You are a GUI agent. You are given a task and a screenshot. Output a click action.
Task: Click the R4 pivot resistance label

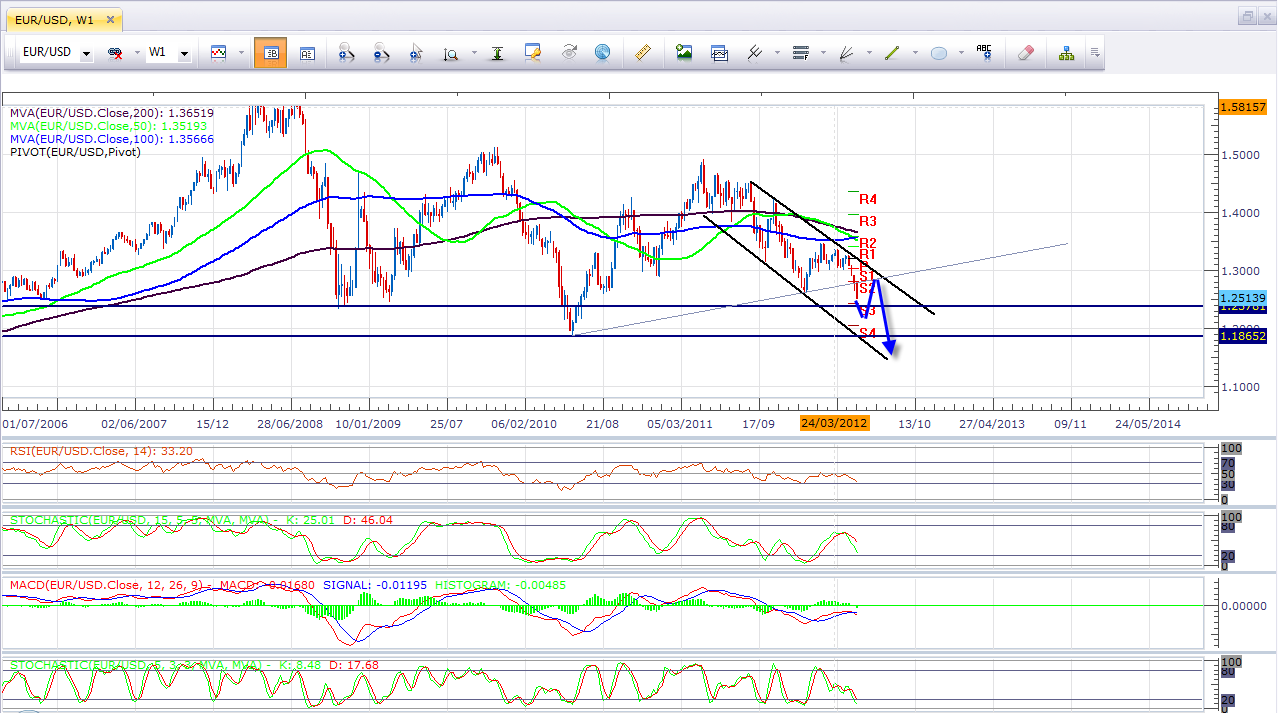[868, 200]
